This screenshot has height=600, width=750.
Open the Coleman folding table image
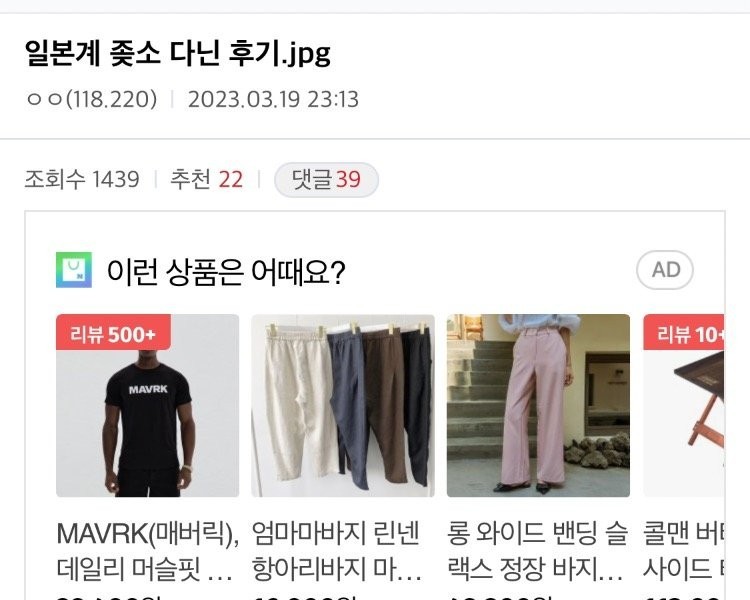[x=684, y=405]
